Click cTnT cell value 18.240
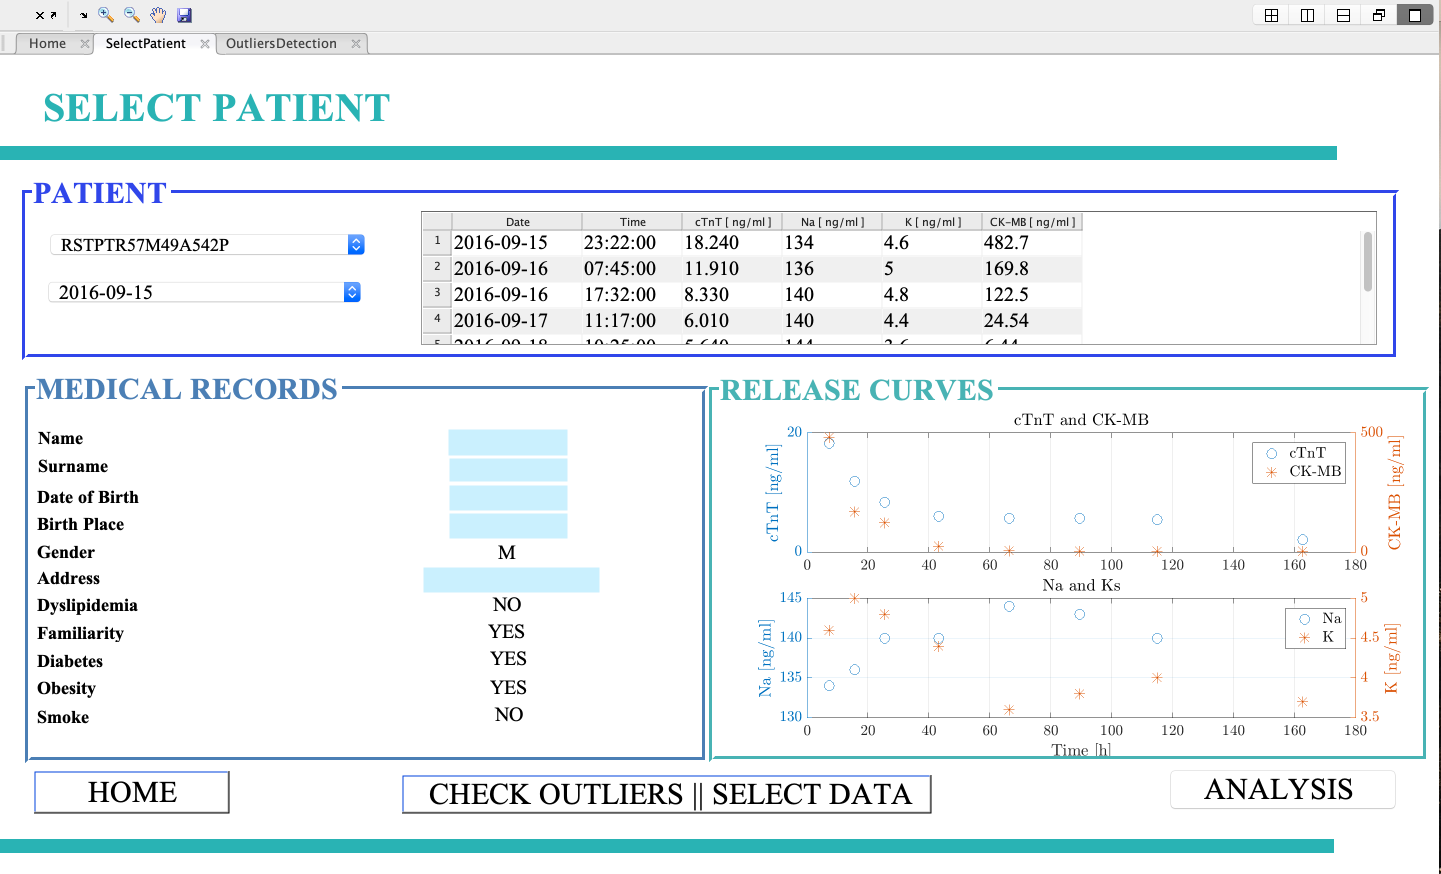 pyautogui.click(x=732, y=243)
